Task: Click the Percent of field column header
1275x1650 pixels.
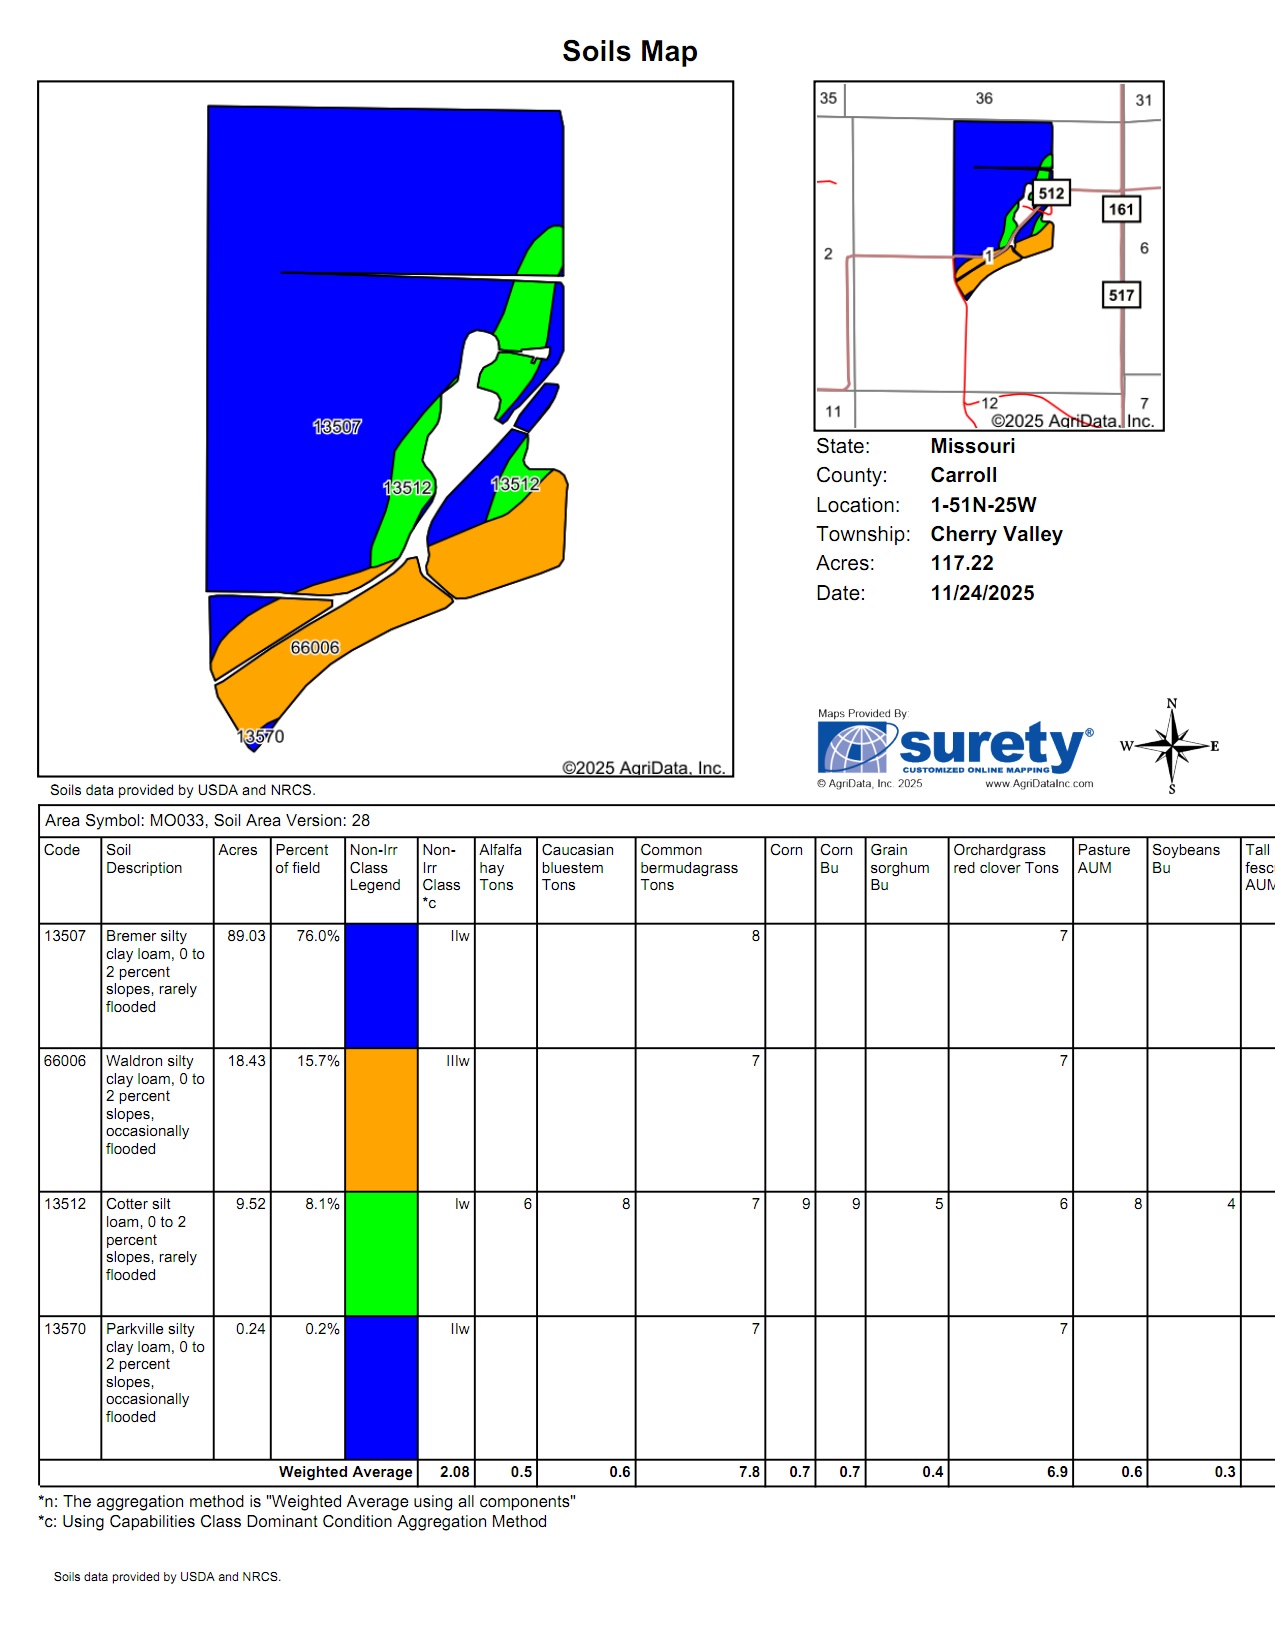Action: (302, 859)
